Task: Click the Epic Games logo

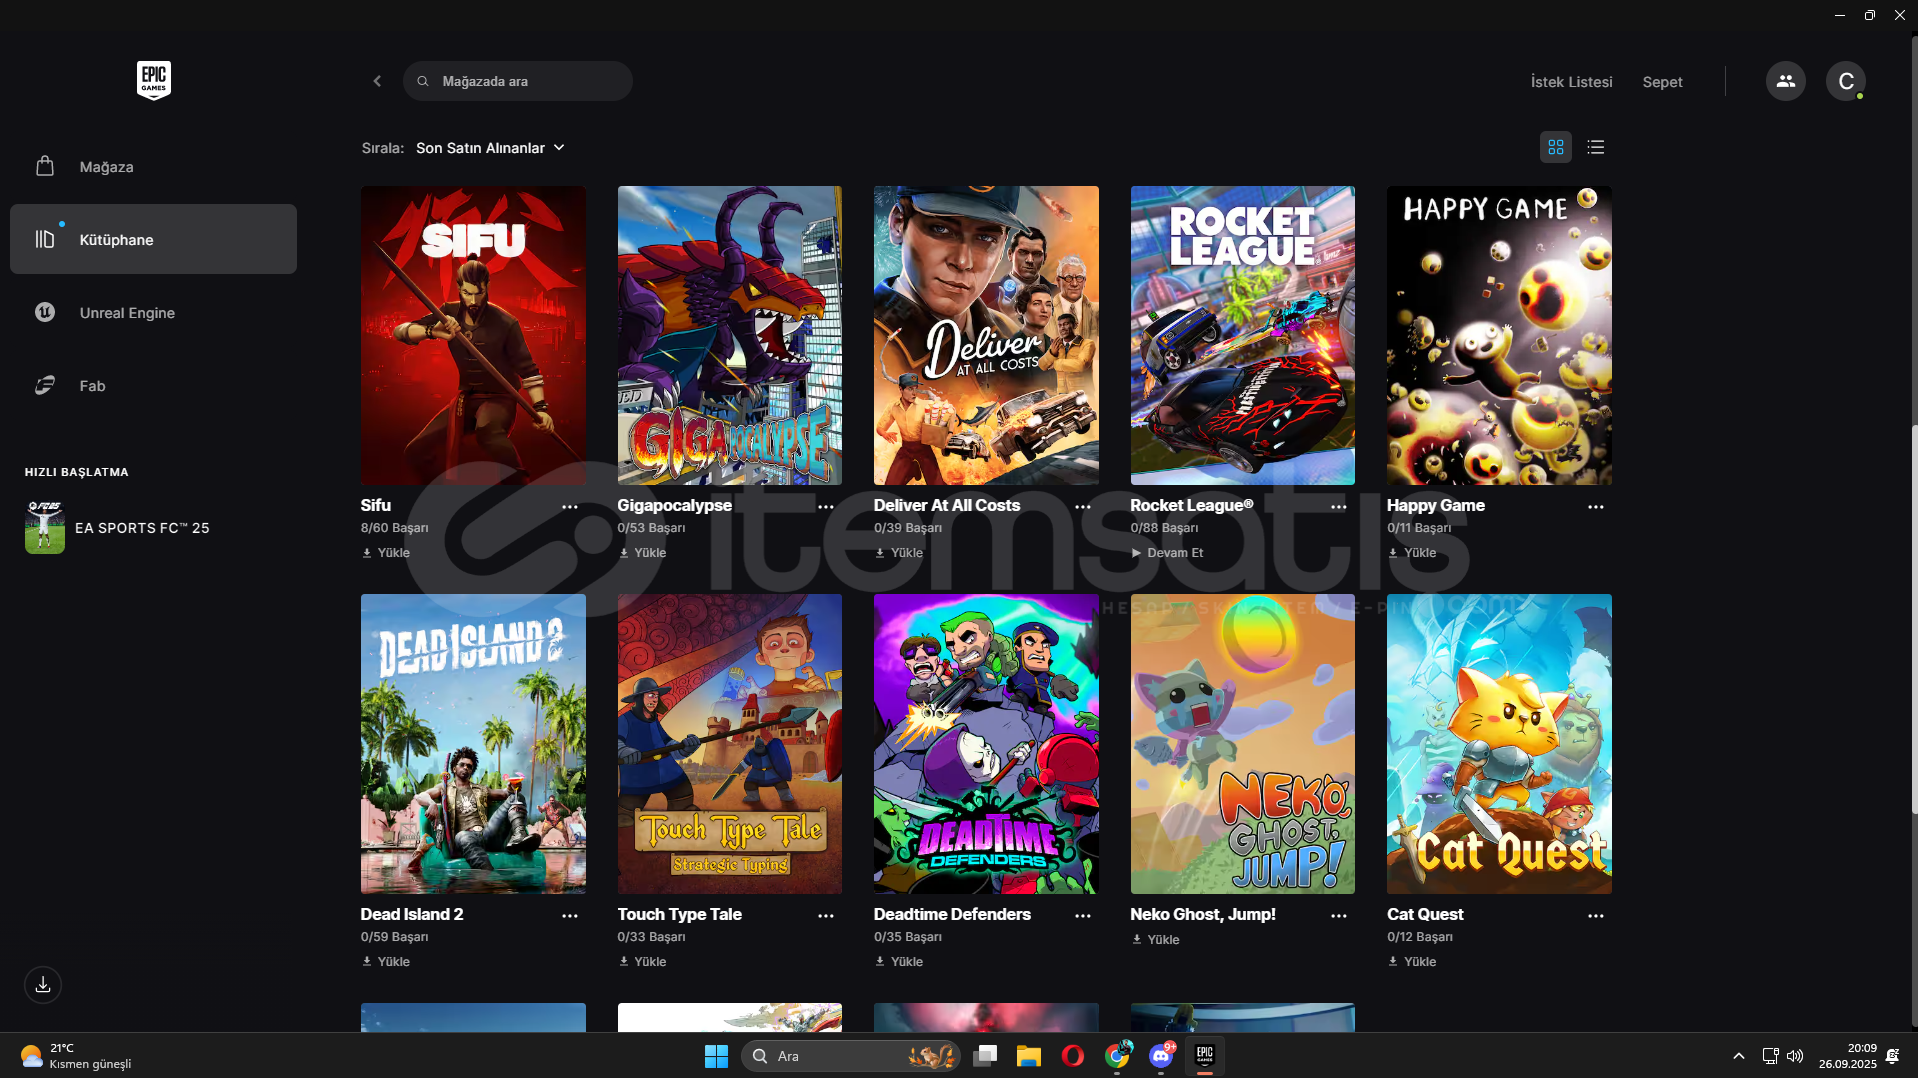Action: tap(154, 80)
